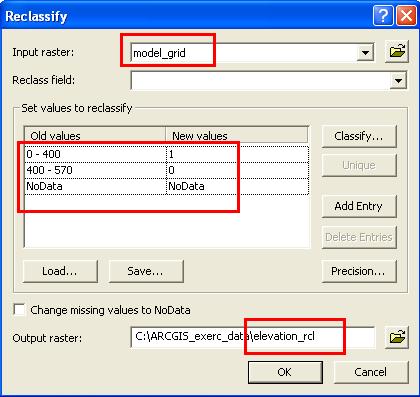The width and height of the screenshot is (420, 397).
Task: Load a reclass table with Load...
Action: [x=60, y=271]
